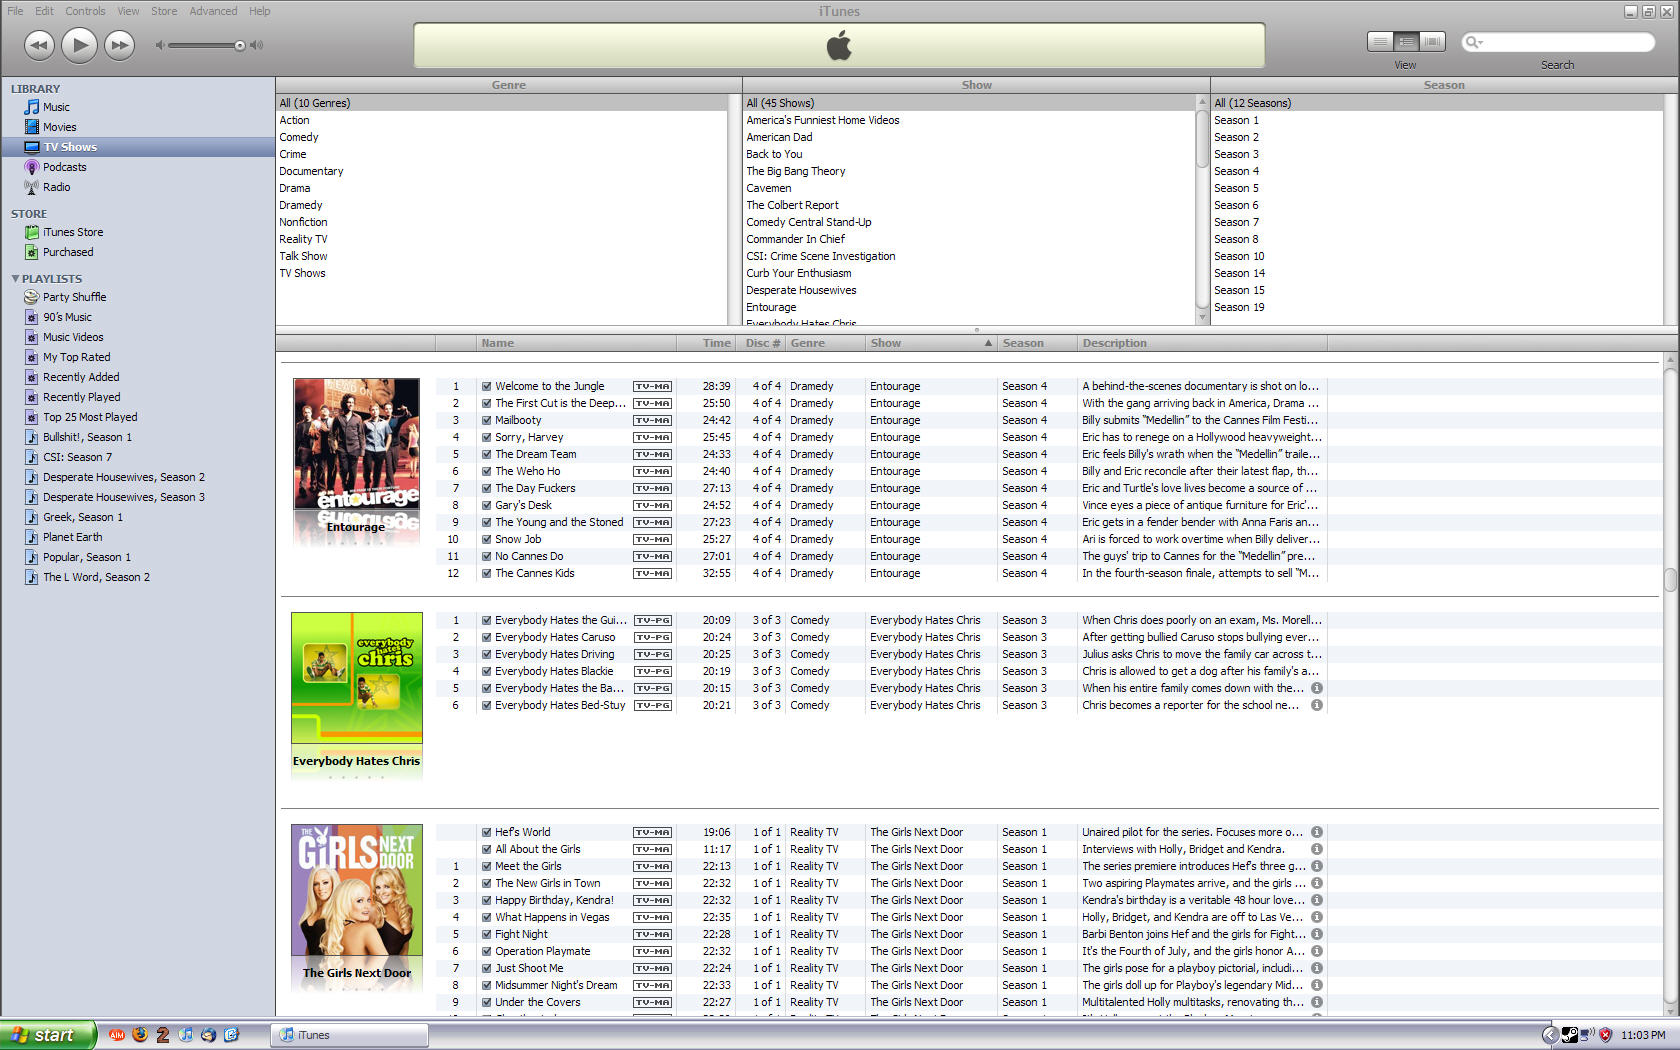Open the Music library in sidebar
The image size is (1680, 1050).
pyautogui.click(x=56, y=107)
